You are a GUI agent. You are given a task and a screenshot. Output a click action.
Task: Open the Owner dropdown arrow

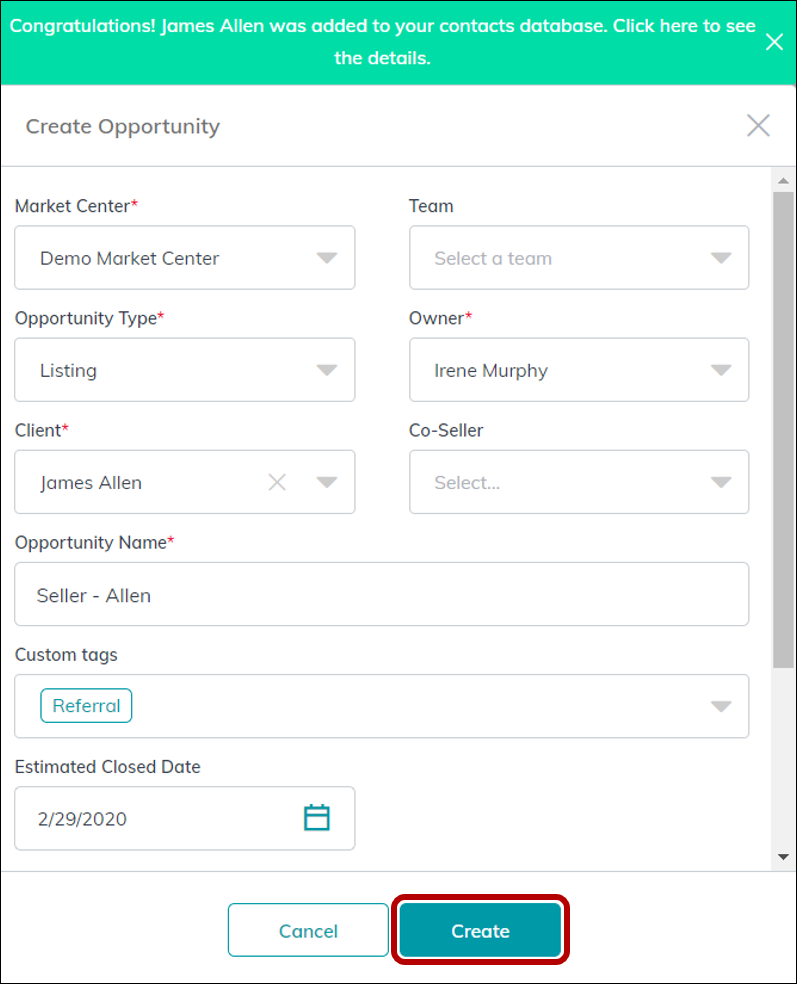(721, 370)
